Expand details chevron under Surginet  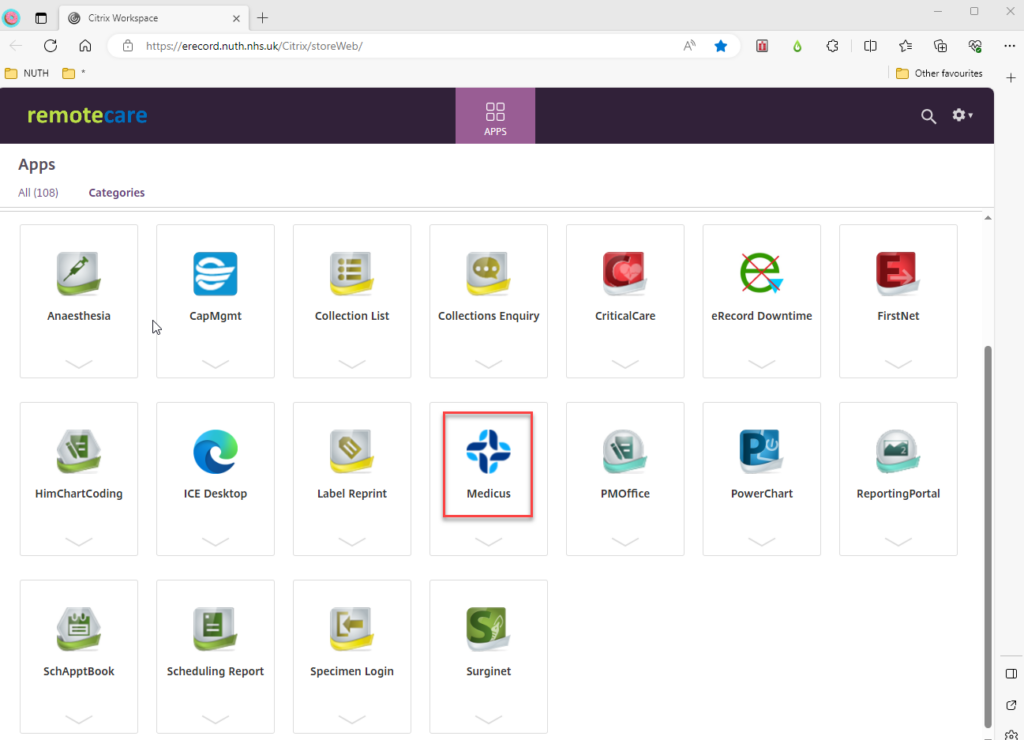coord(488,719)
